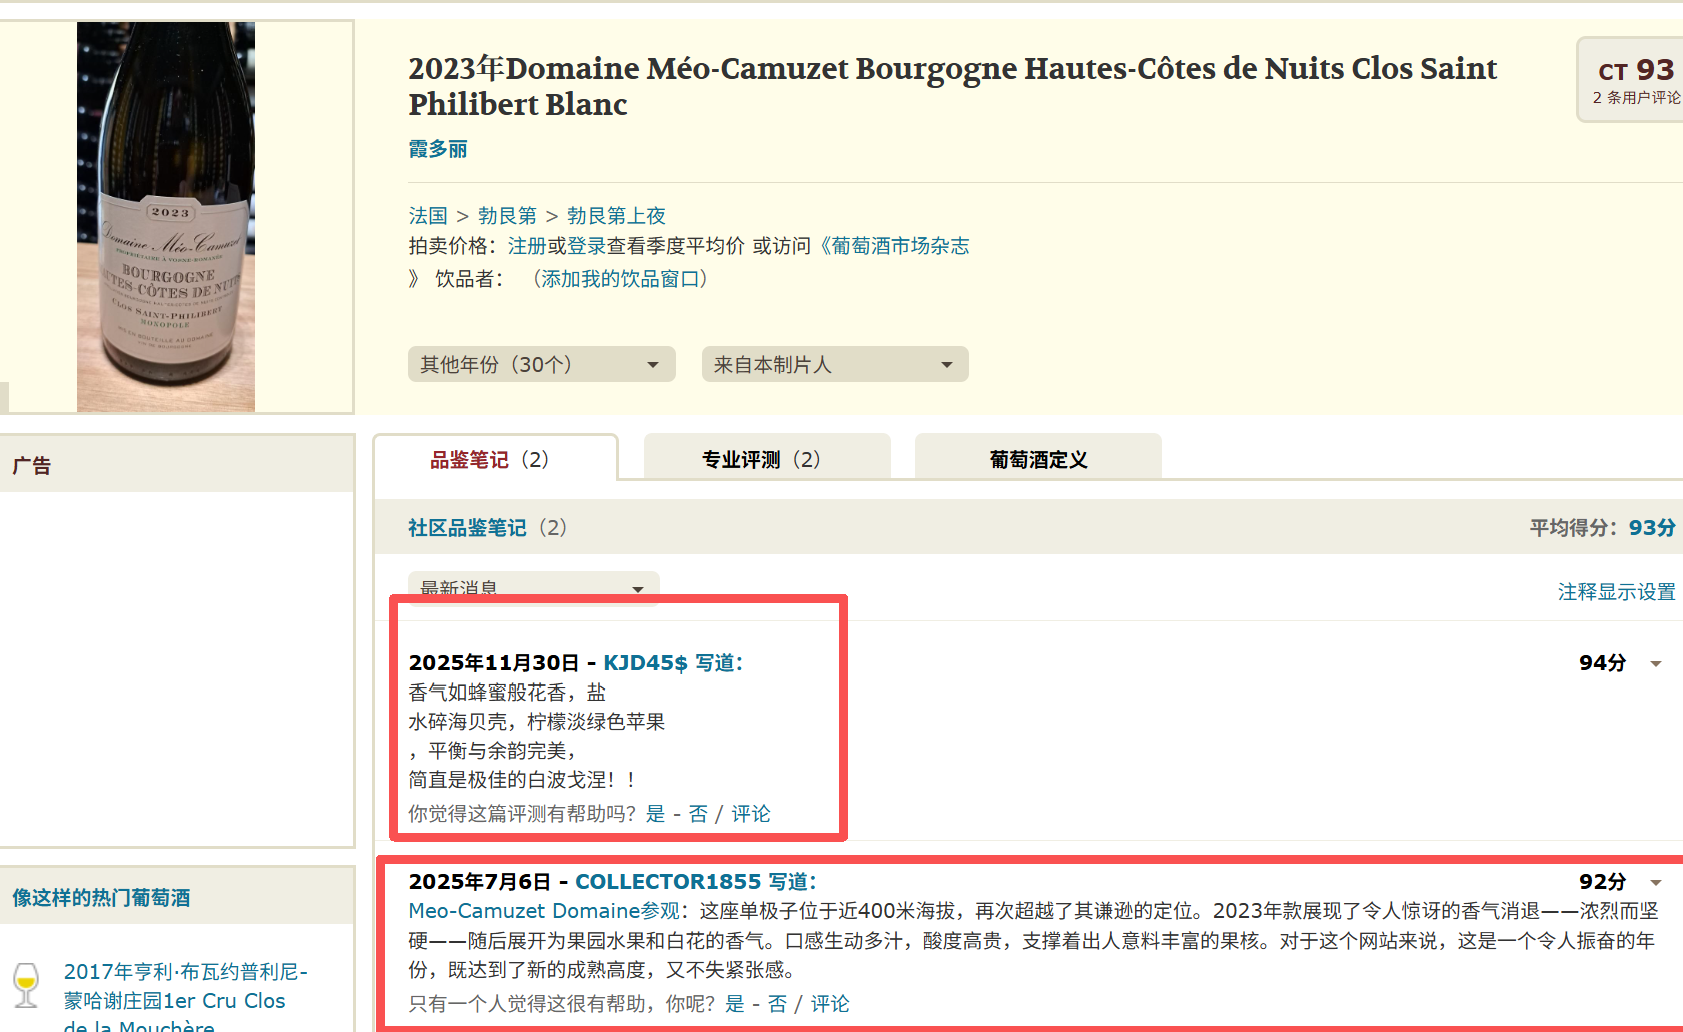The image size is (1683, 1032).
Task: Mark COLLECTOR1855 review helpful with 是
Action: click(x=734, y=1004)
